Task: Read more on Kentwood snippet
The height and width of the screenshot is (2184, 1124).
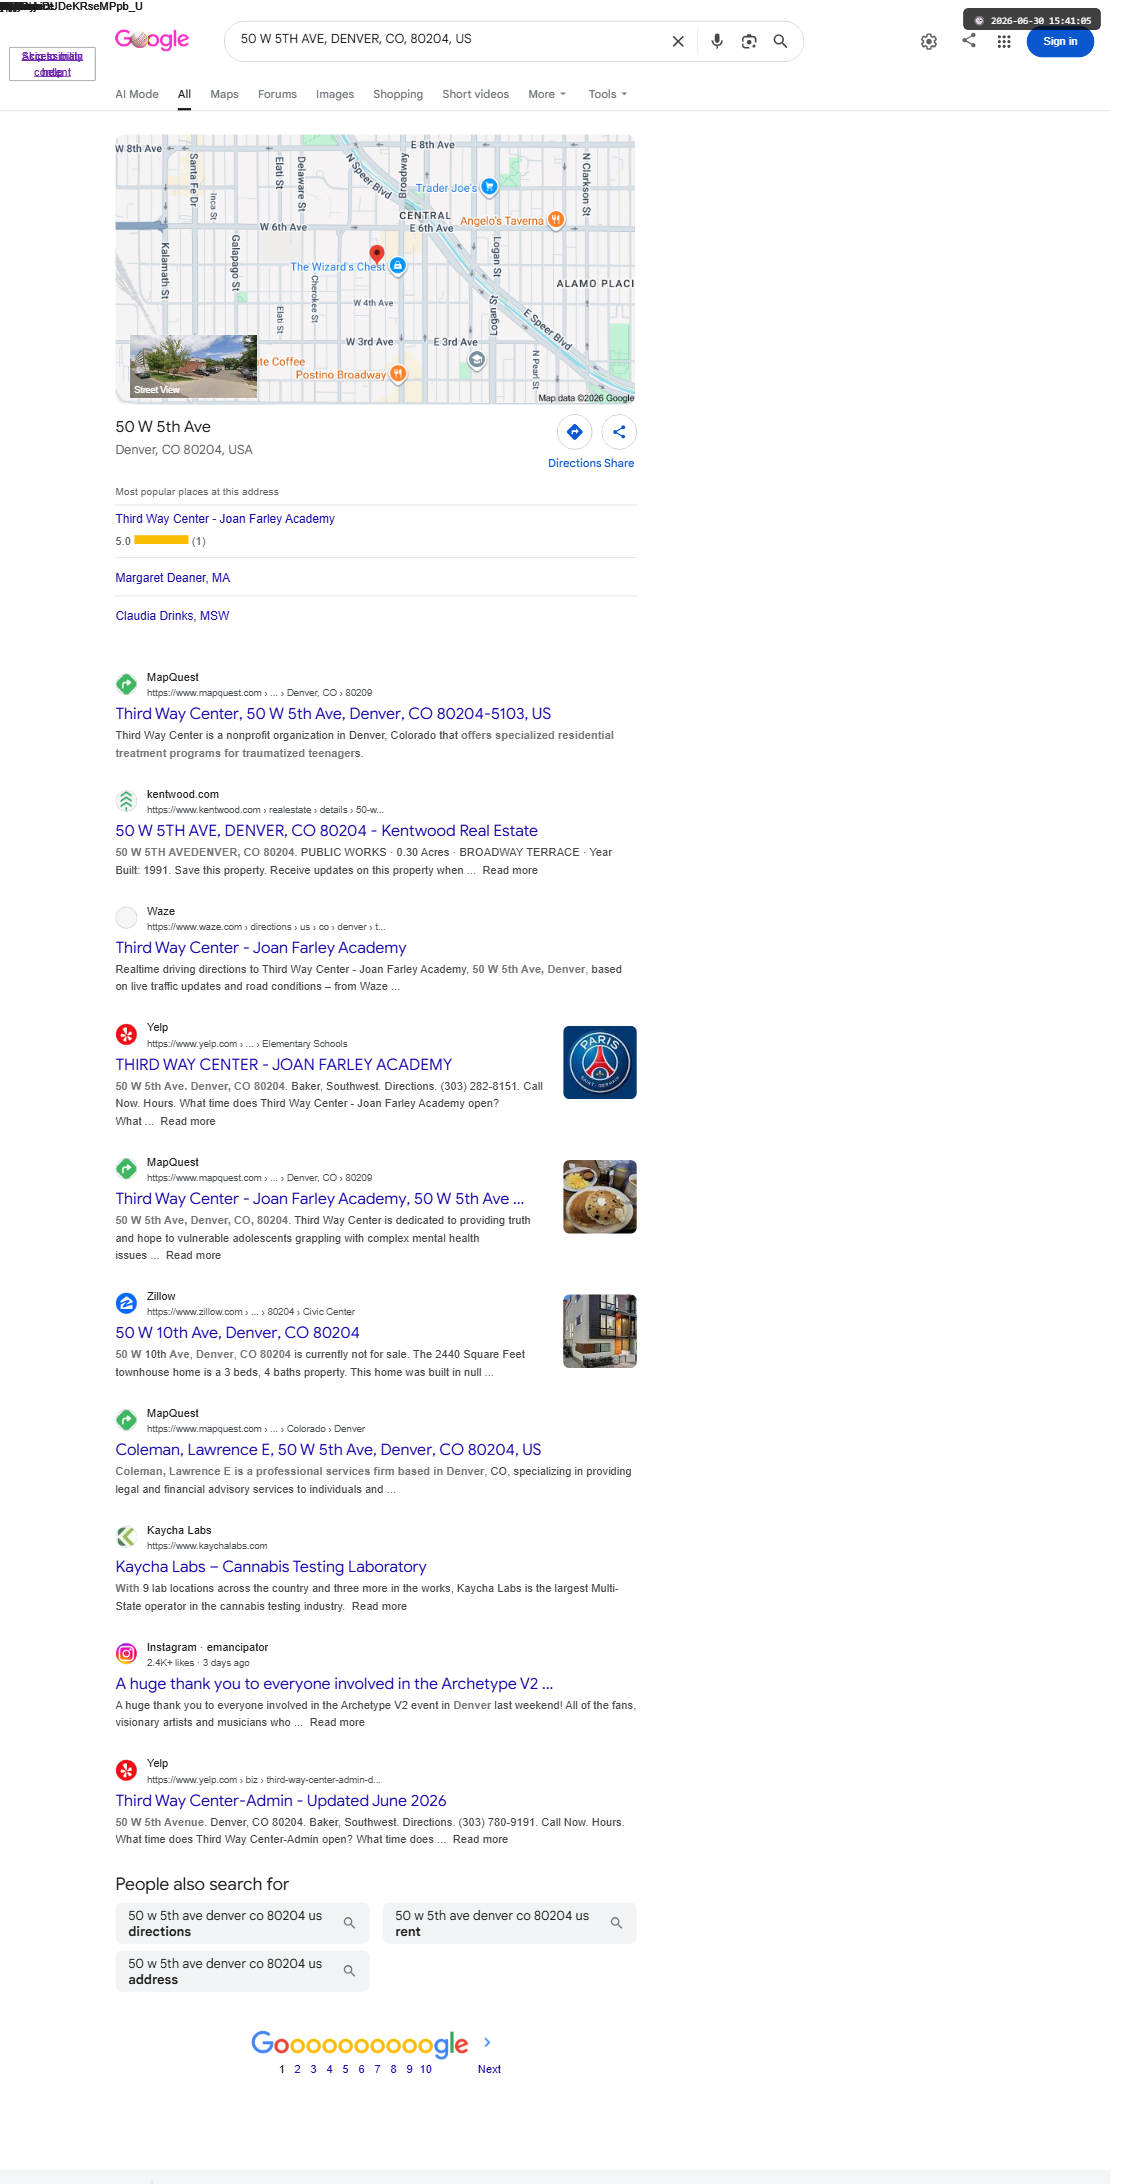Action: [x=510, y=870]
